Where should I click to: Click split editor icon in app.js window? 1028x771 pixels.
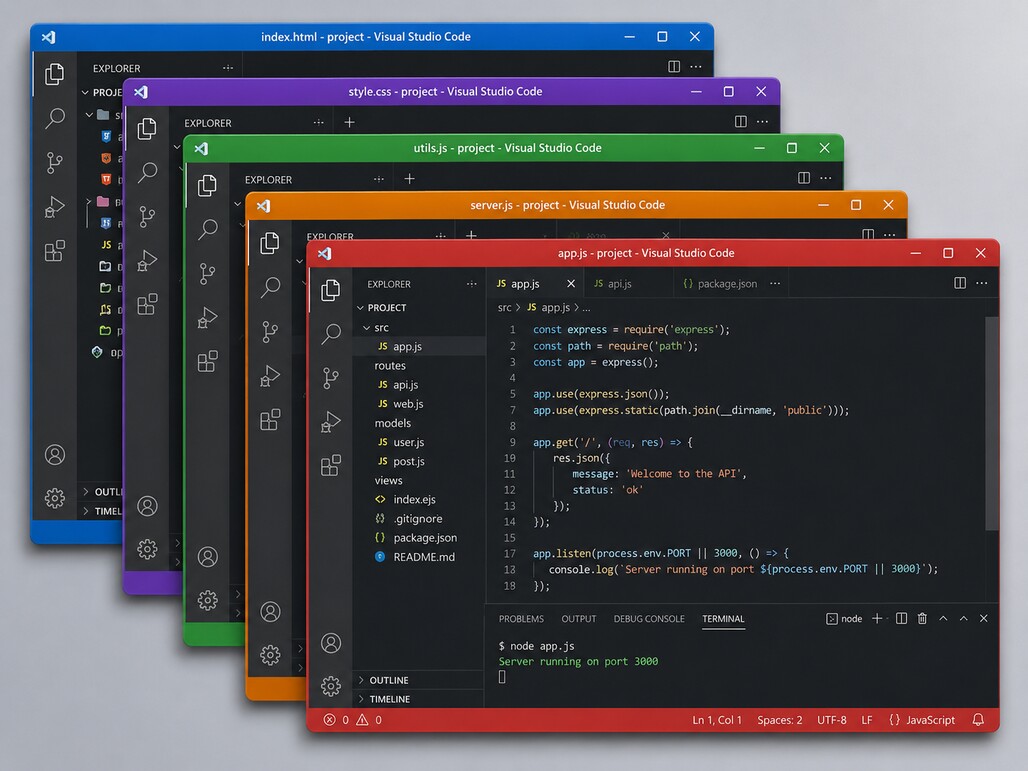pyautogui.click(x=960, y=283)
